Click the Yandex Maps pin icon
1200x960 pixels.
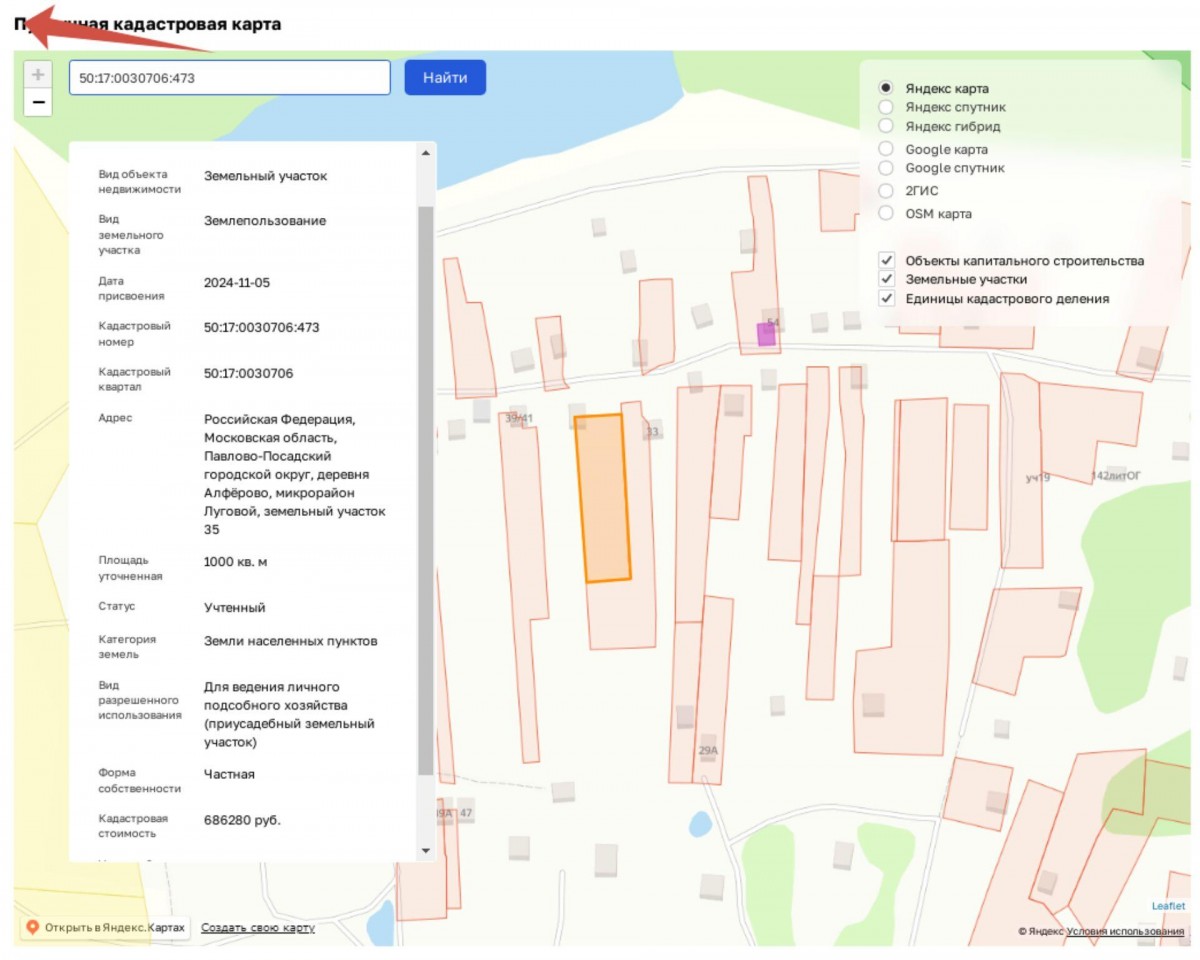click(x=32, y=928)
